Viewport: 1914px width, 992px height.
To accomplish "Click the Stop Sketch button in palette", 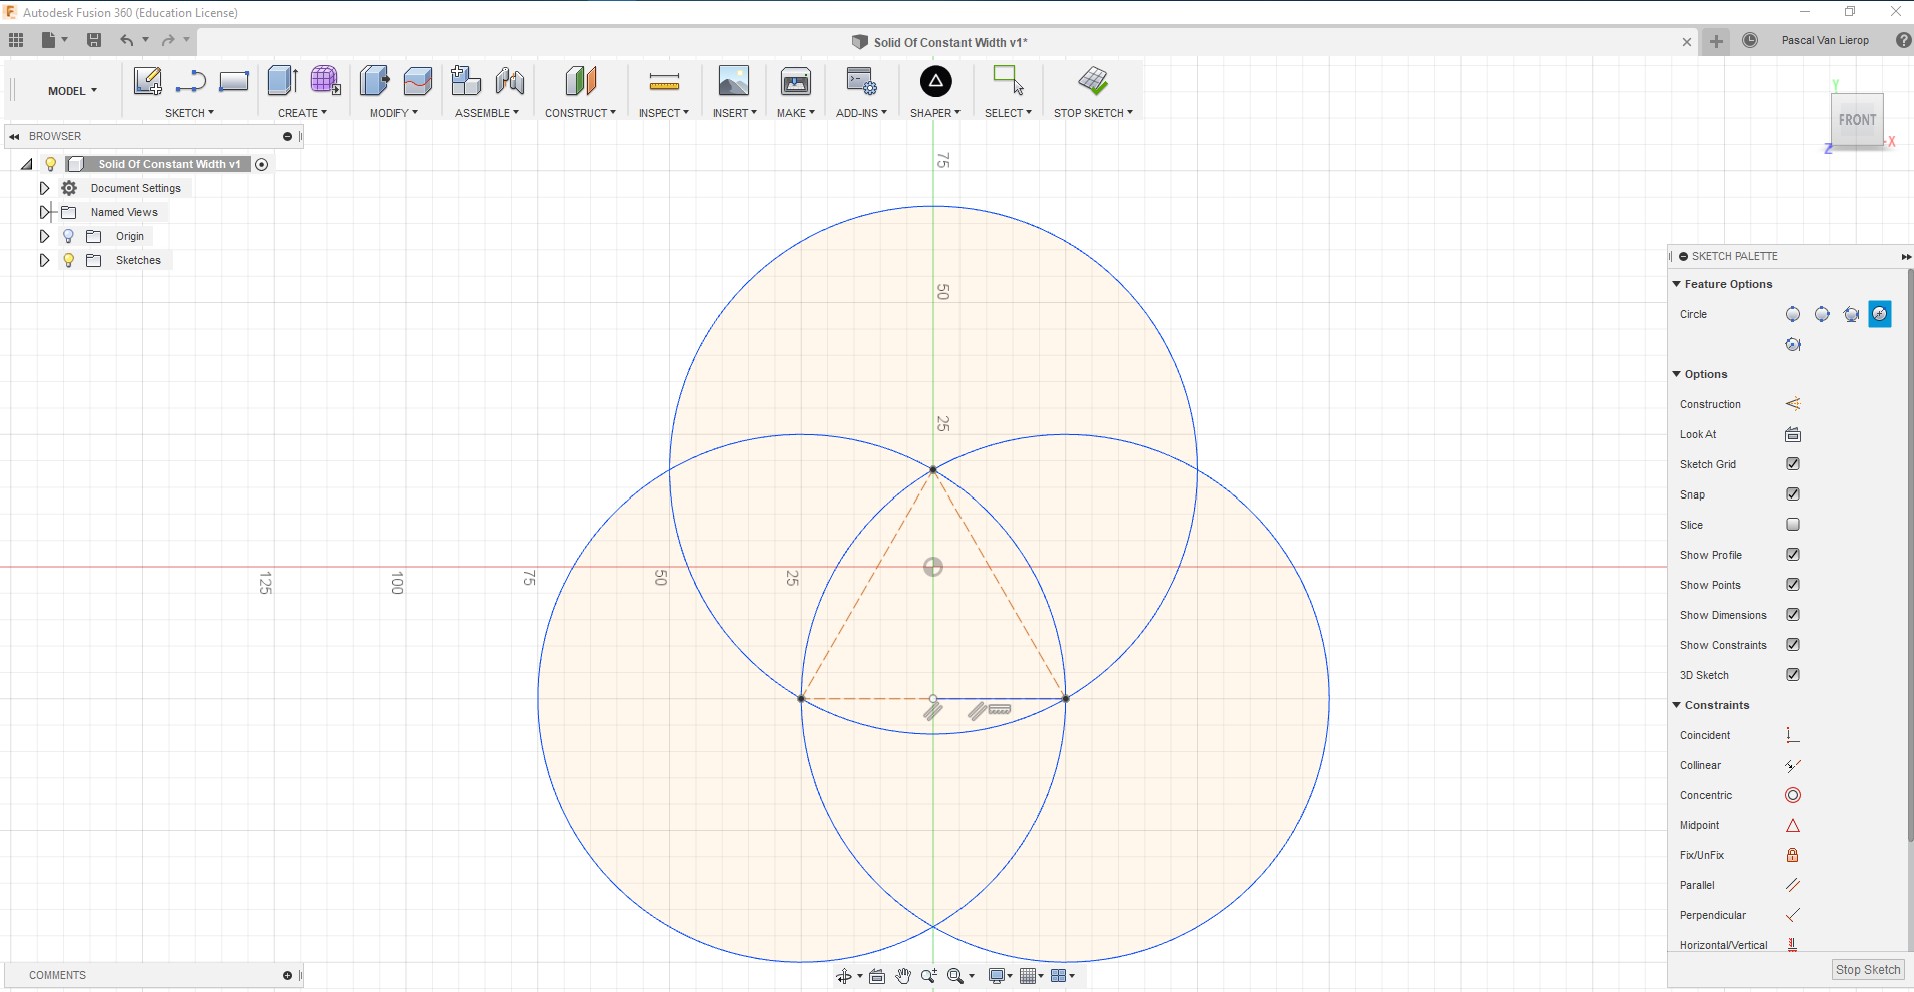I will point(1868,970).
